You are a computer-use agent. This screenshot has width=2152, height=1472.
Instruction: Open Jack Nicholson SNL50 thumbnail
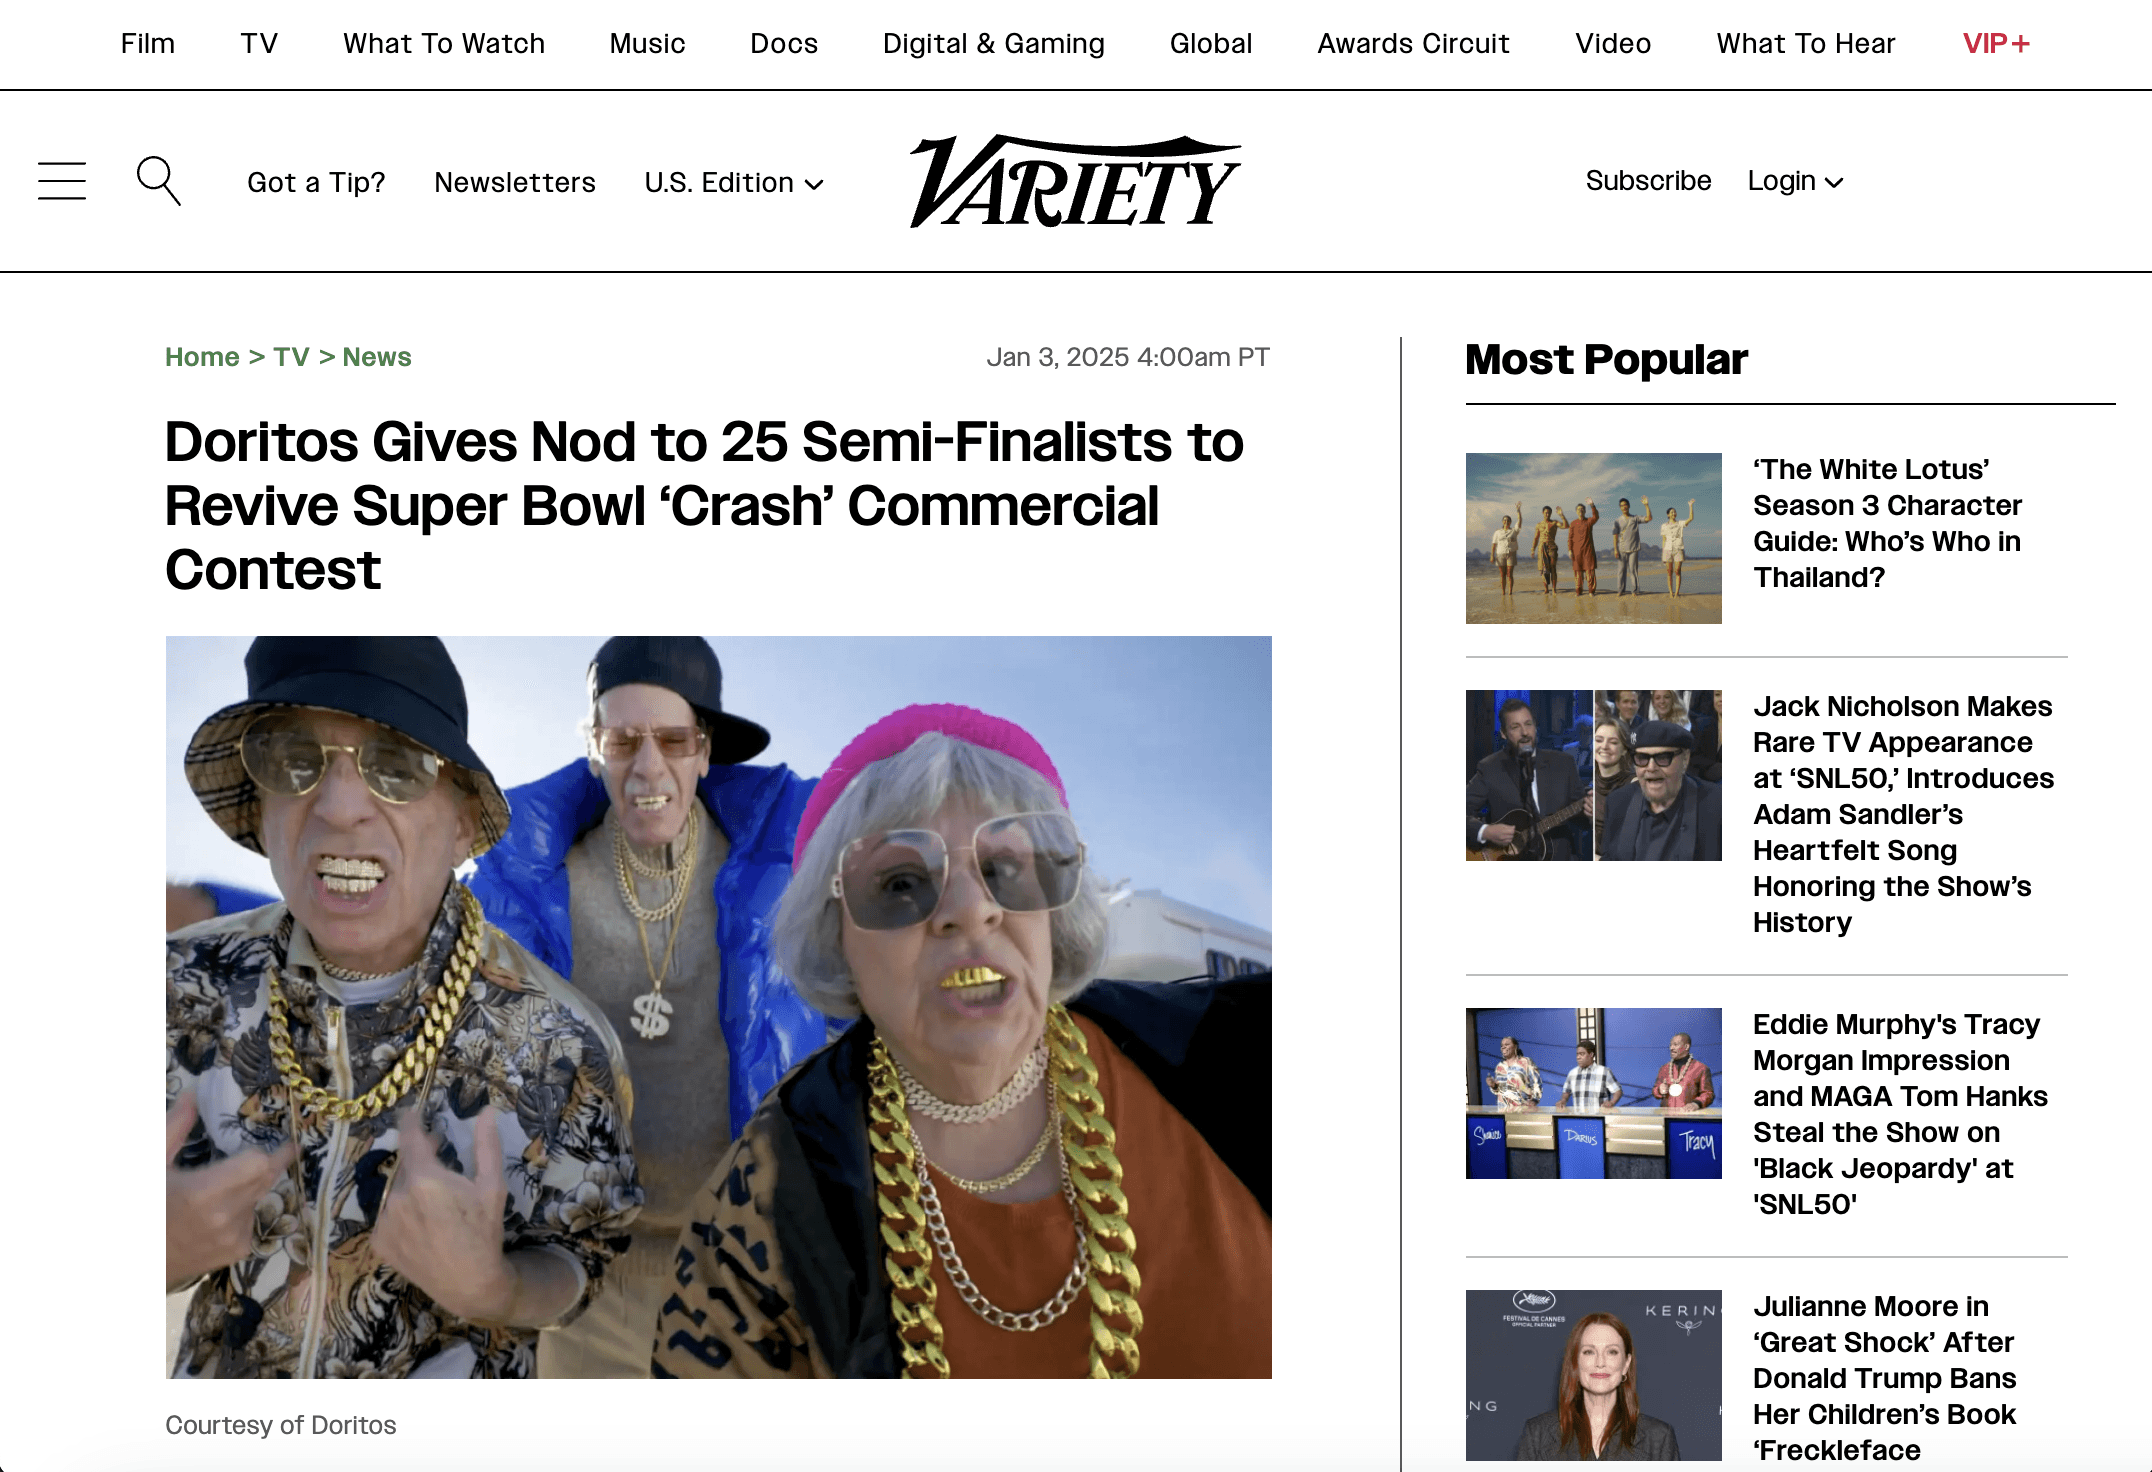click(x=1593, y=775)
